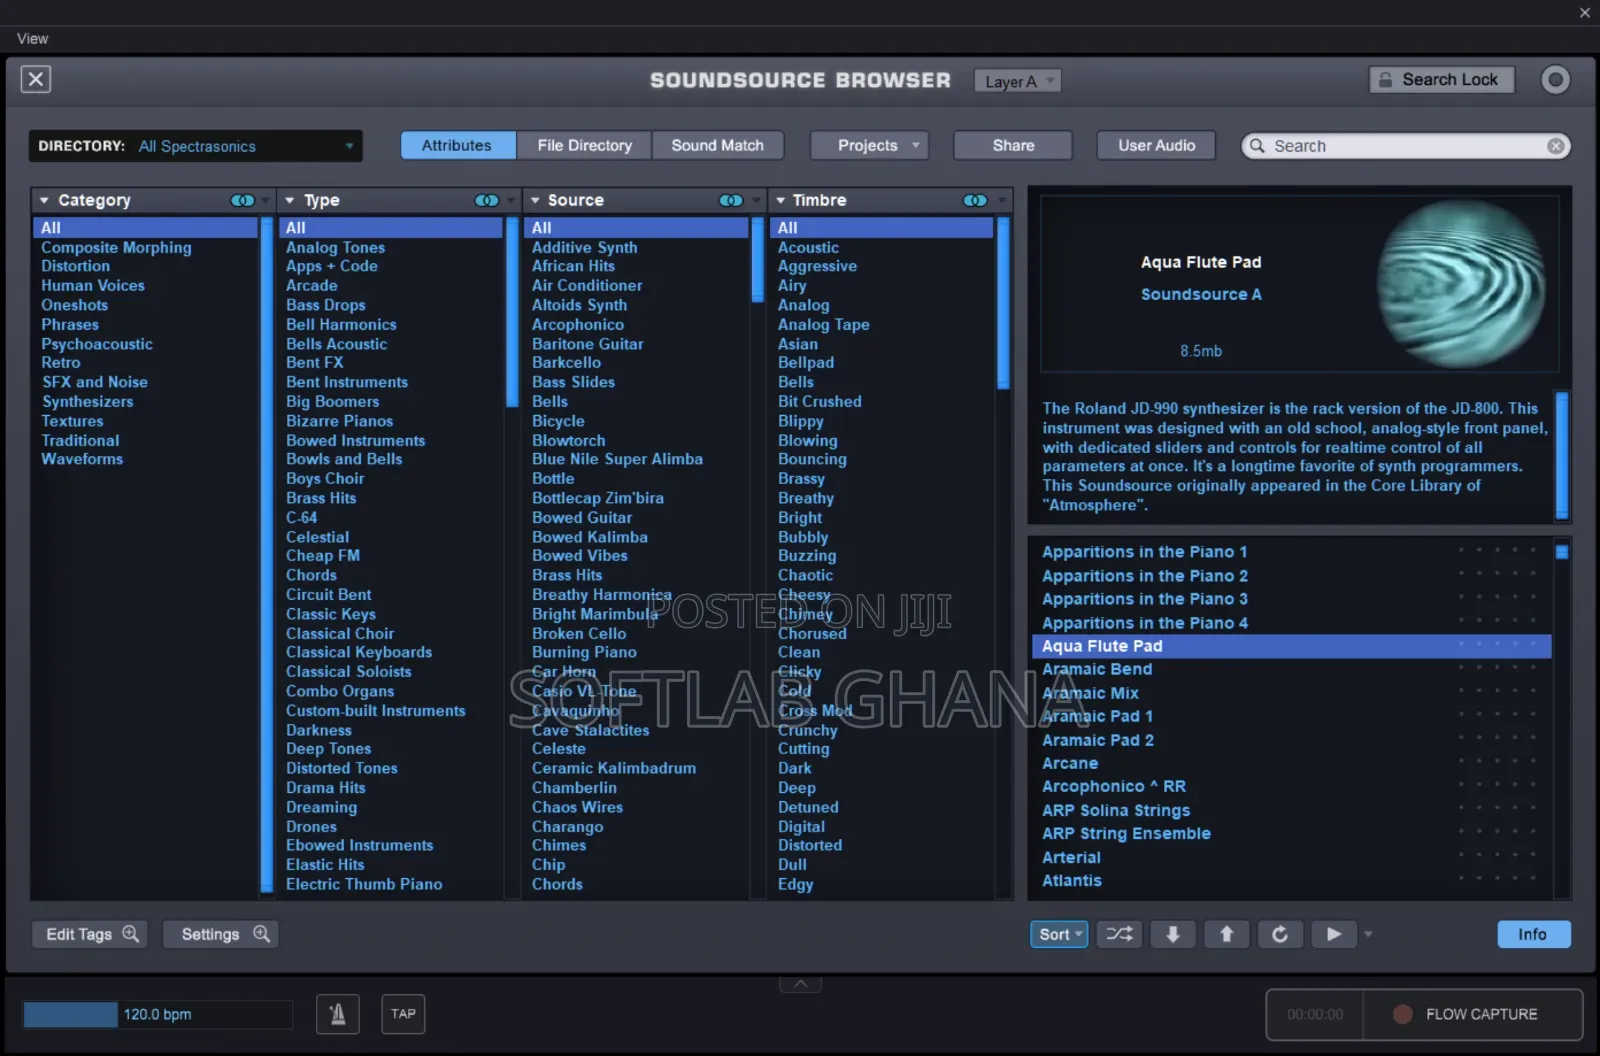Select the Electric Thumb Piano type
Image resolution: width=1600 pixels, height=1056 pixels.
(x=364, y=884)
